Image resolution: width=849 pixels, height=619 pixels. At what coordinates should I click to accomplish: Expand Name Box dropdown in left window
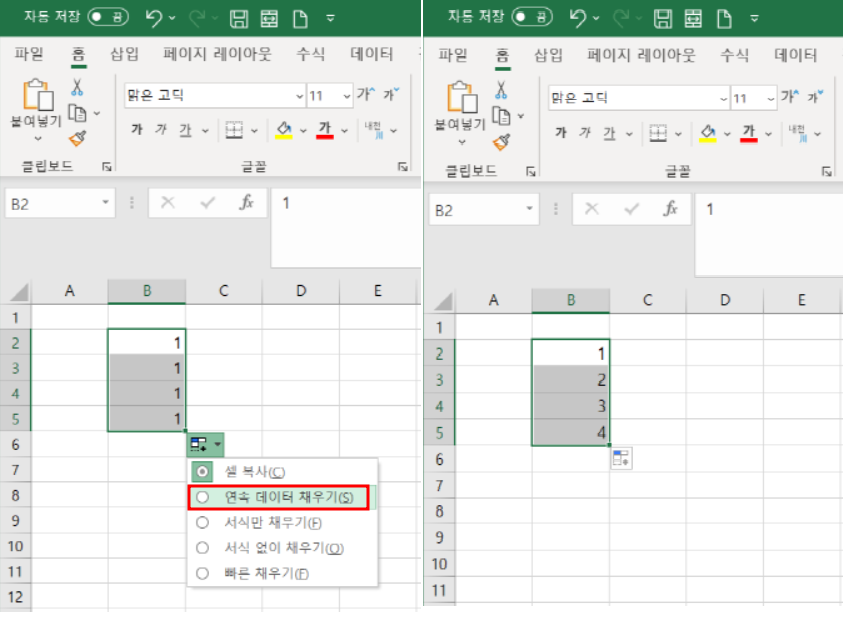pyautogui.click(x=106, y=203)
